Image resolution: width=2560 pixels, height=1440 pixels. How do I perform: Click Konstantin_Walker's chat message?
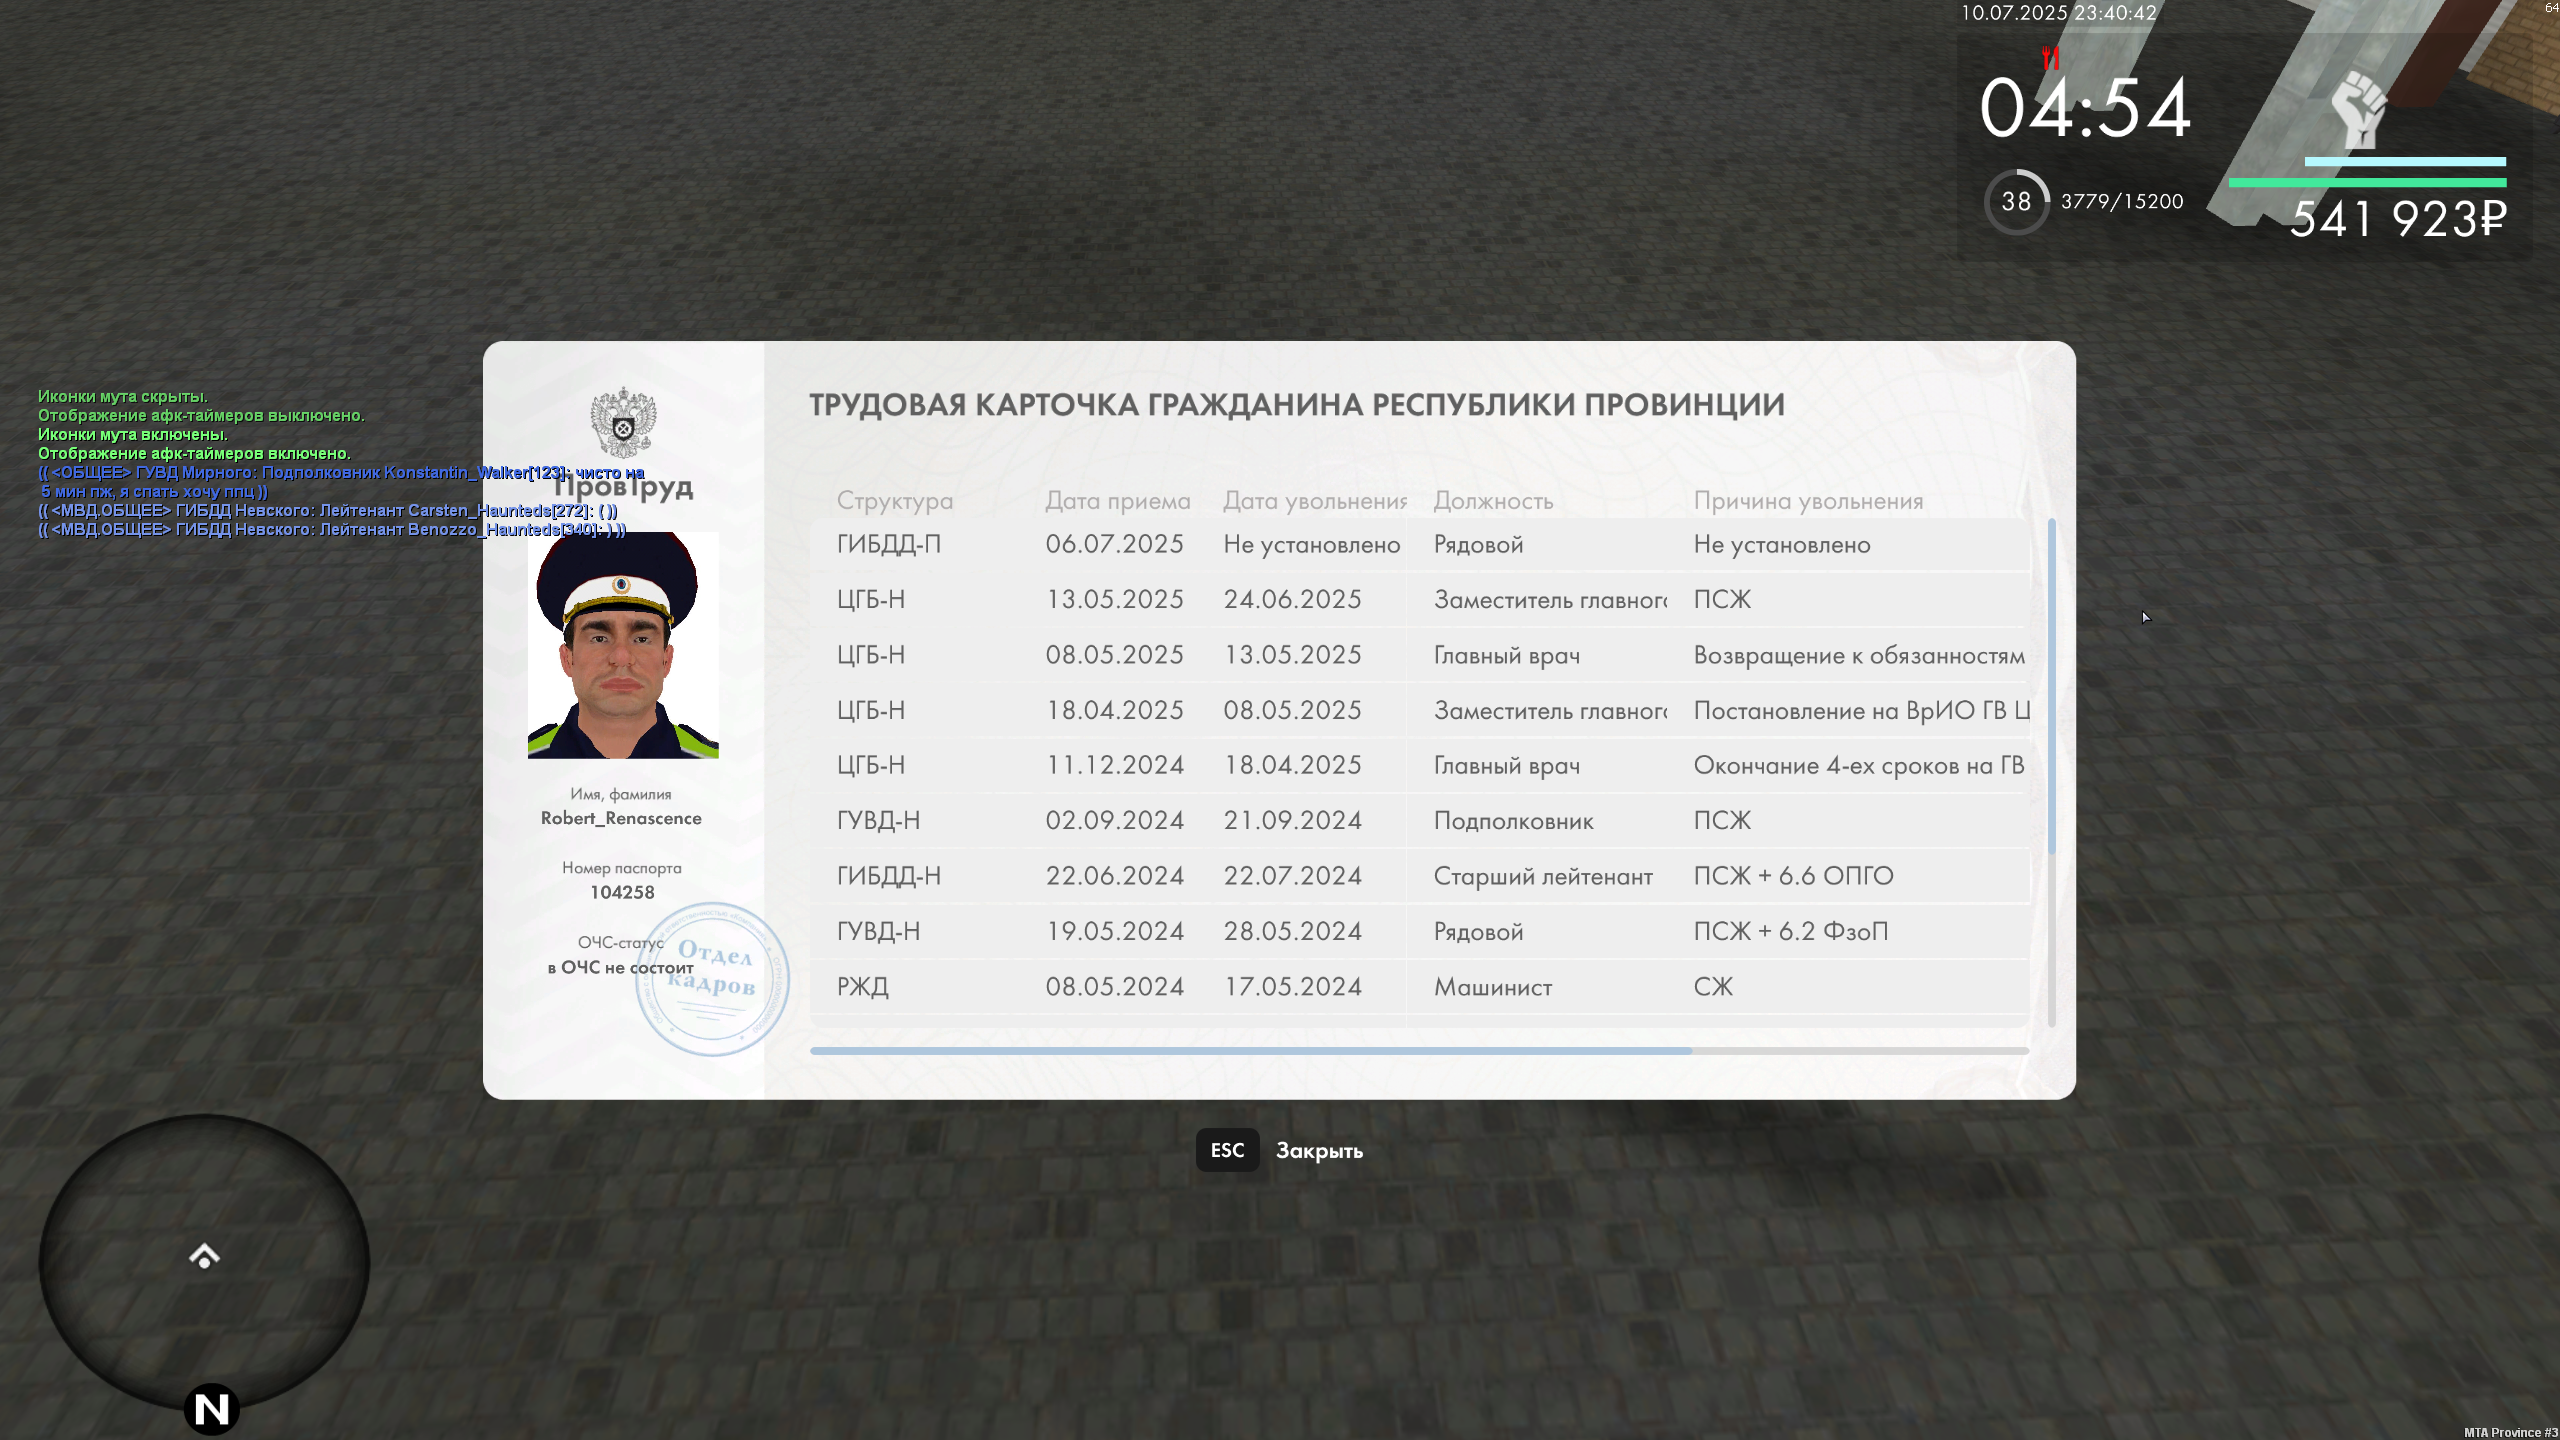341,482
